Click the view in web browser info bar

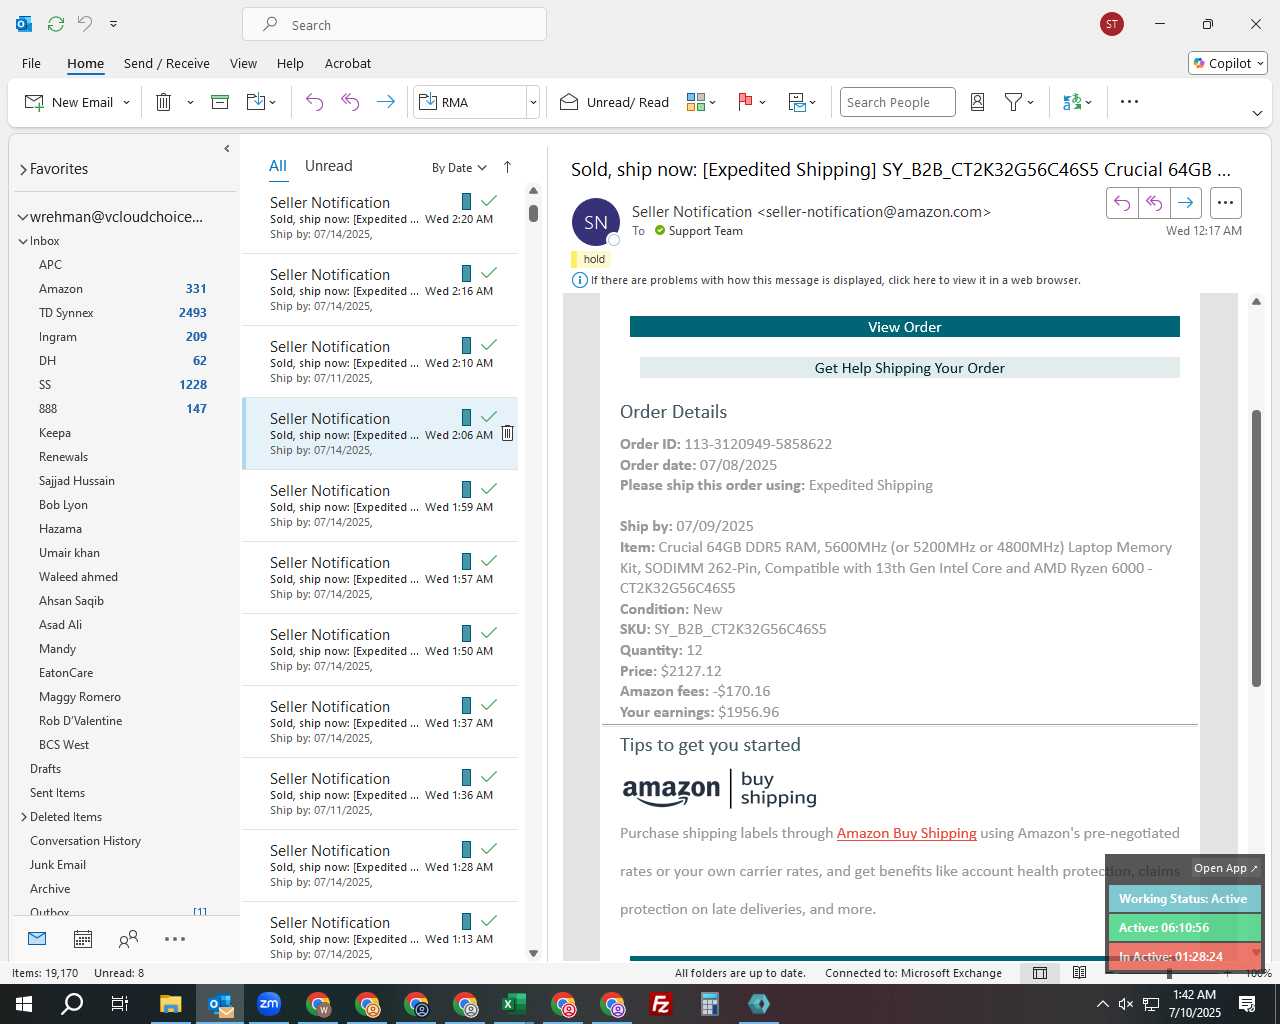[x=835, y=280]
